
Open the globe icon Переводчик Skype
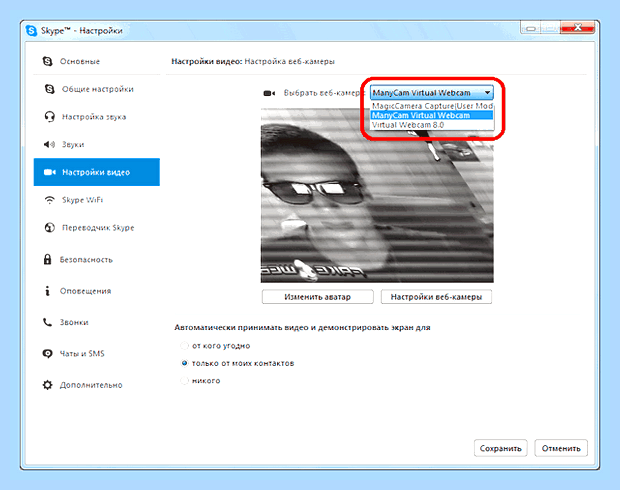pos(49,227)
